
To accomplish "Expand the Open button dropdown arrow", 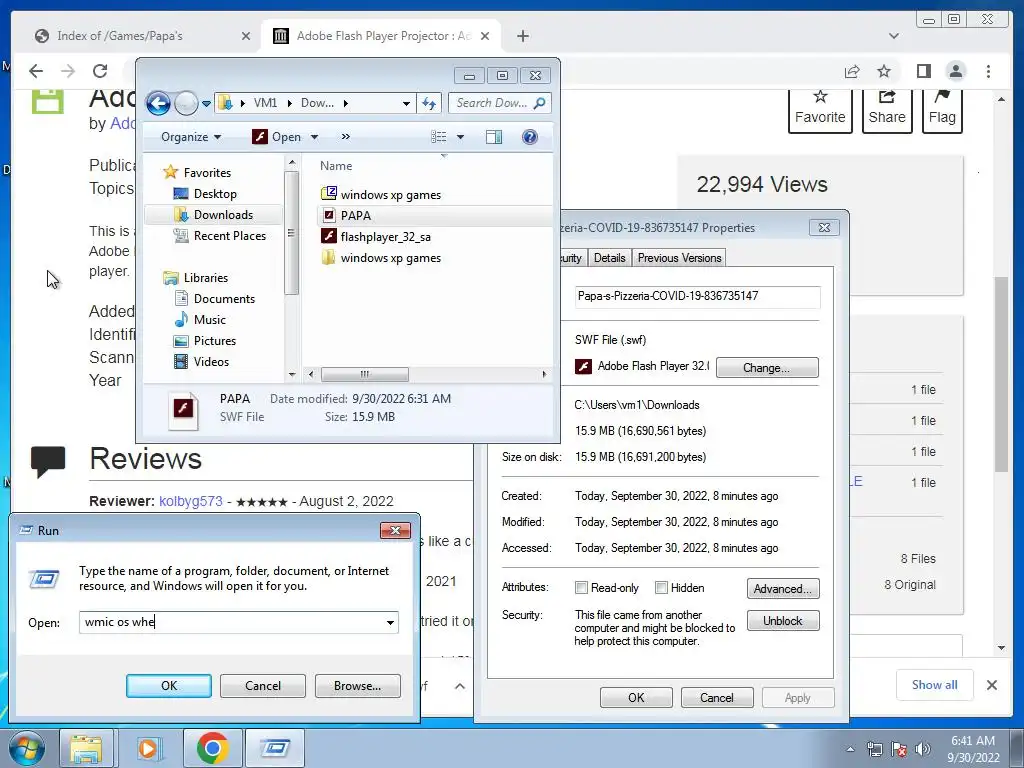I will [x=314, y=137].
